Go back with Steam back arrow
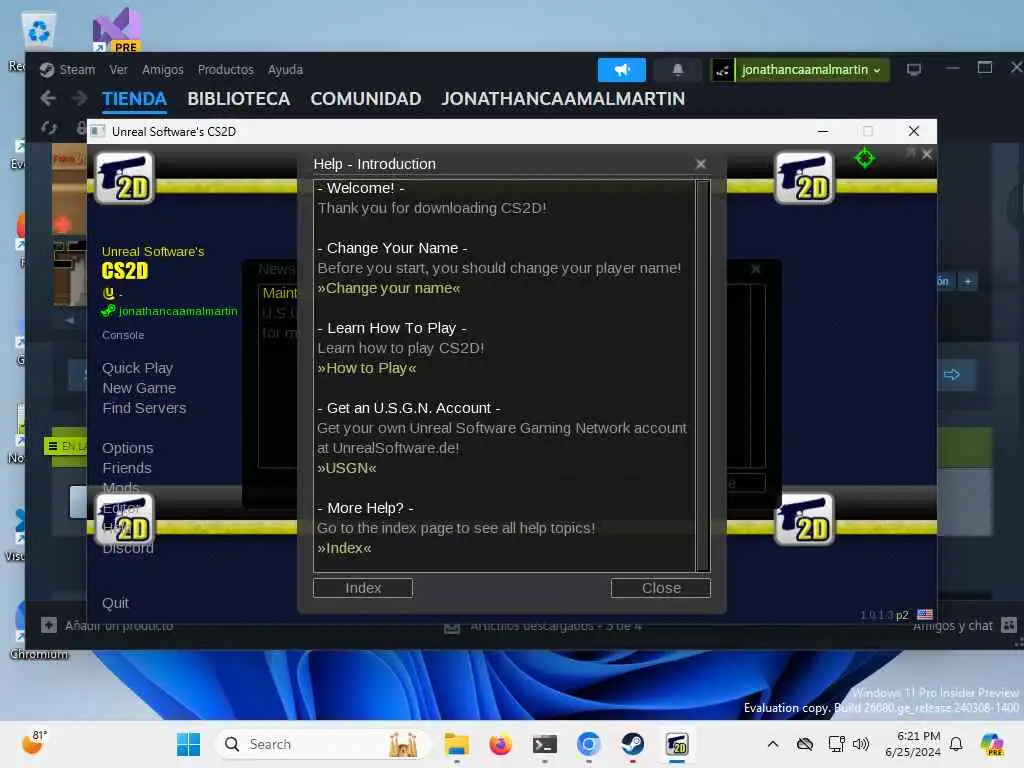The width and height of the screenshot is (1024, 768). pos(48,99)
